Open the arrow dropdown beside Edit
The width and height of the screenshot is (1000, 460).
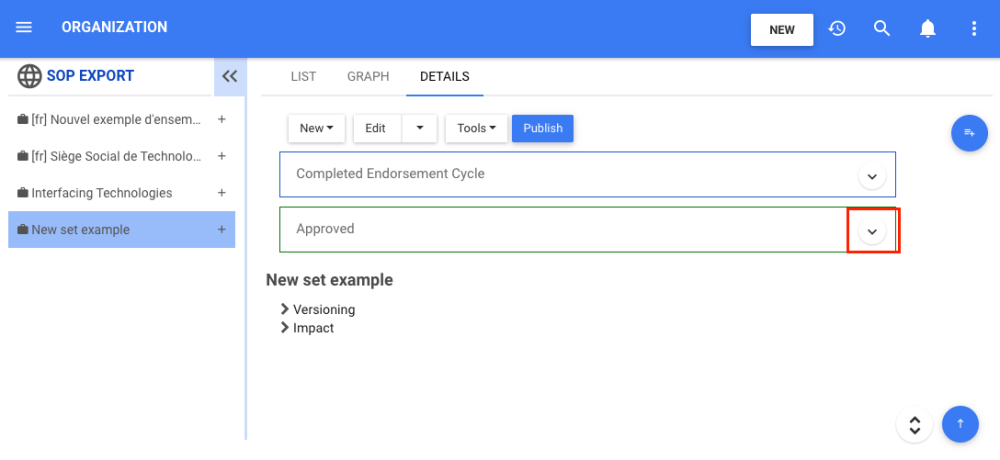pos(420,128)
